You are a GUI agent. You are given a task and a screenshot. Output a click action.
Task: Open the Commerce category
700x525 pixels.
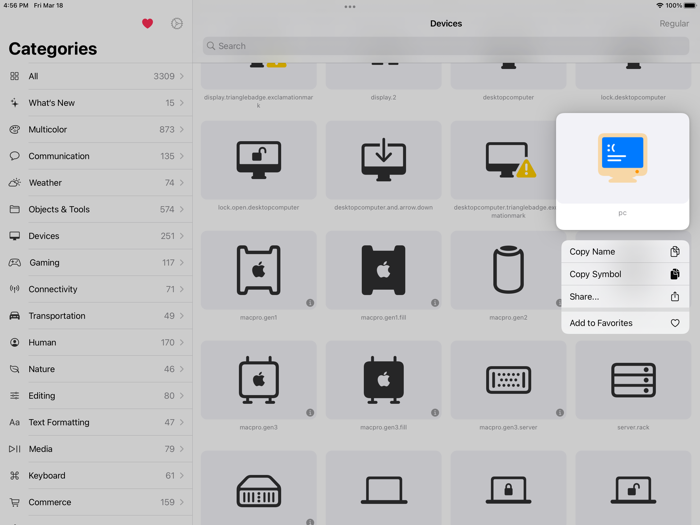click(x=96, y=502)
